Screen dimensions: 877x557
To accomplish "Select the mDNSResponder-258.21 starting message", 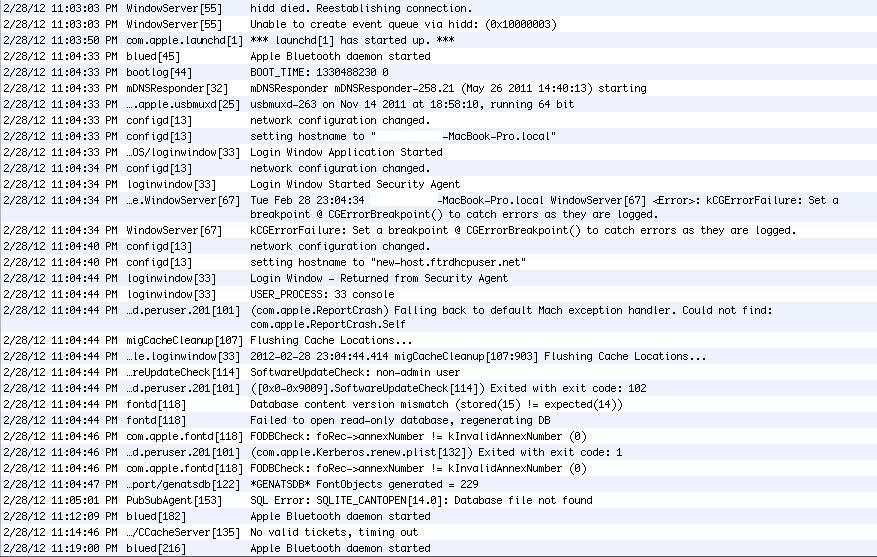I will tap(448, 88).
